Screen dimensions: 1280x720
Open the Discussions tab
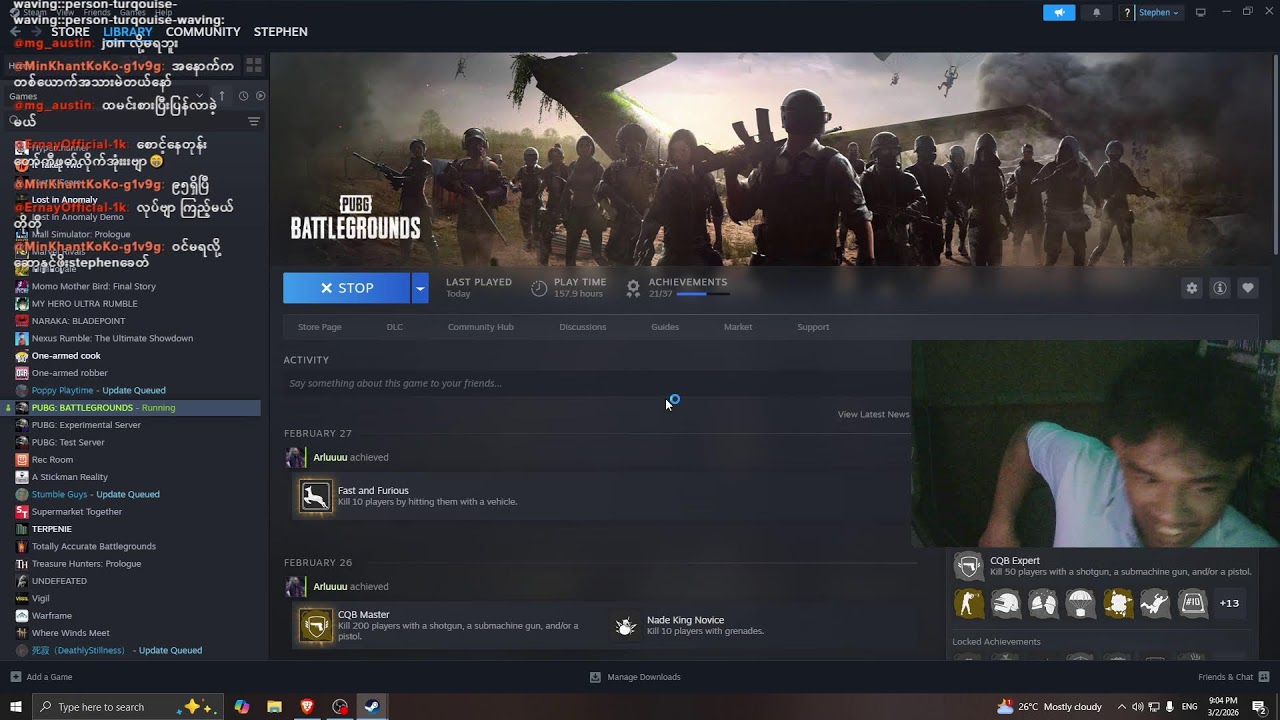[x=583, y=327]
